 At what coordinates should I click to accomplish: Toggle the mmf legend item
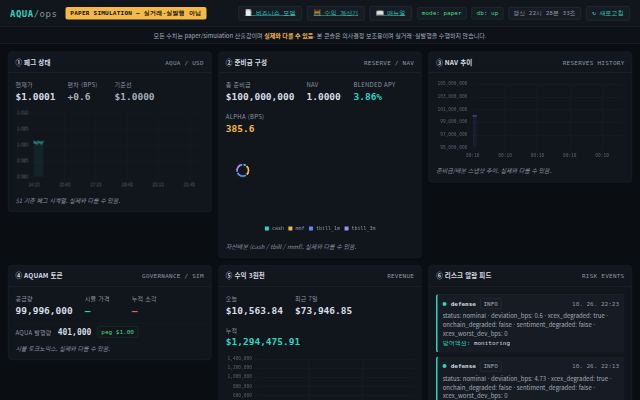pyautogui.click(x=296, y=228)
